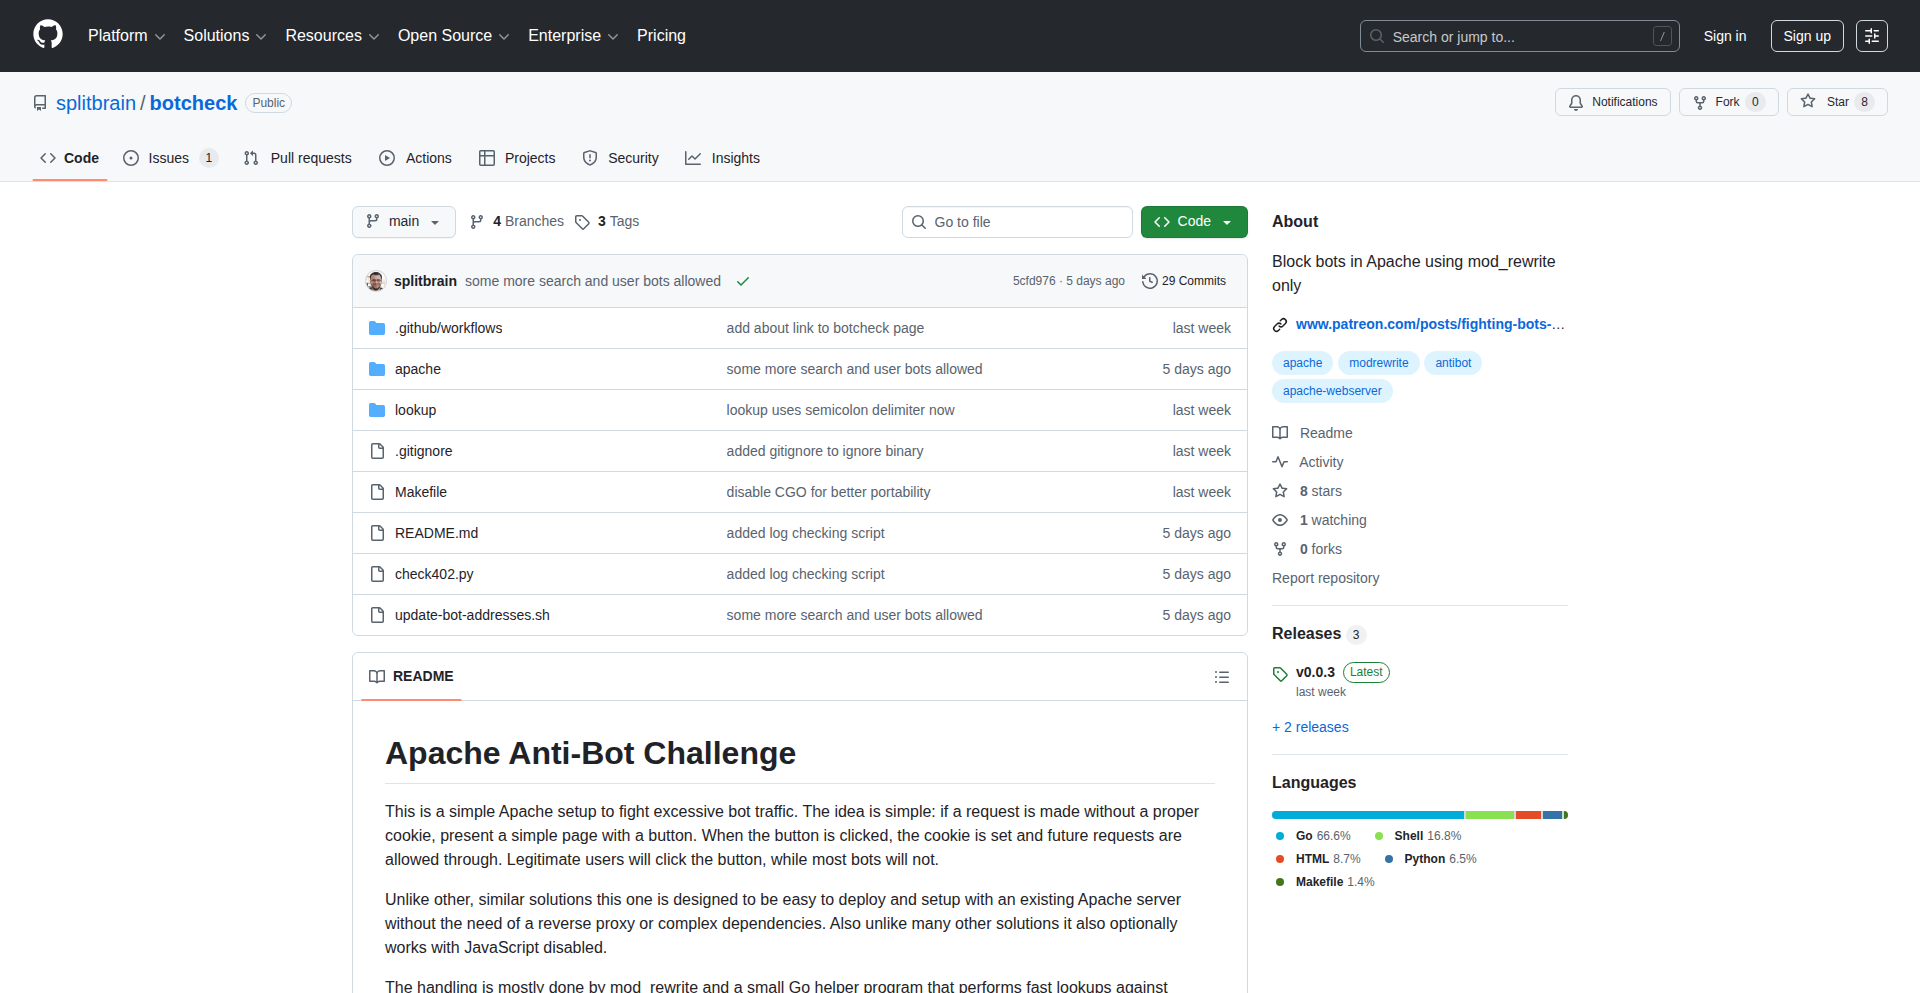Click the Sign up button

tap(1807, 36)
